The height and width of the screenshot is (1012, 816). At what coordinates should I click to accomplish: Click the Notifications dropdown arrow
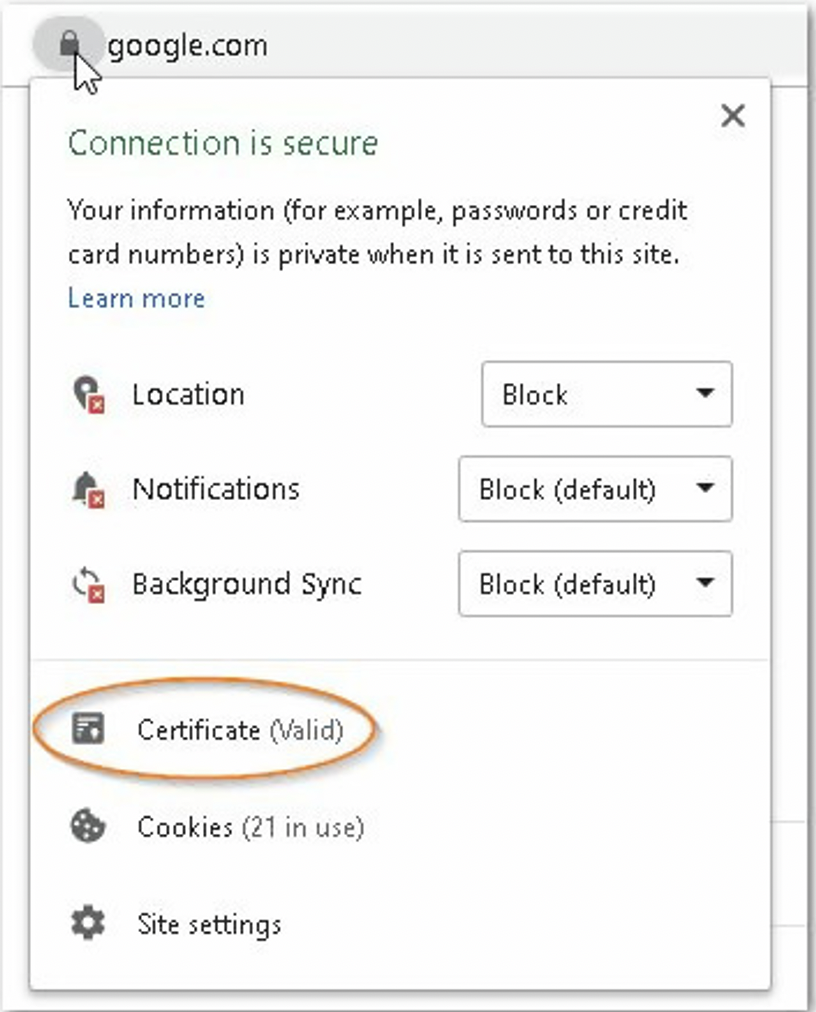705,488
